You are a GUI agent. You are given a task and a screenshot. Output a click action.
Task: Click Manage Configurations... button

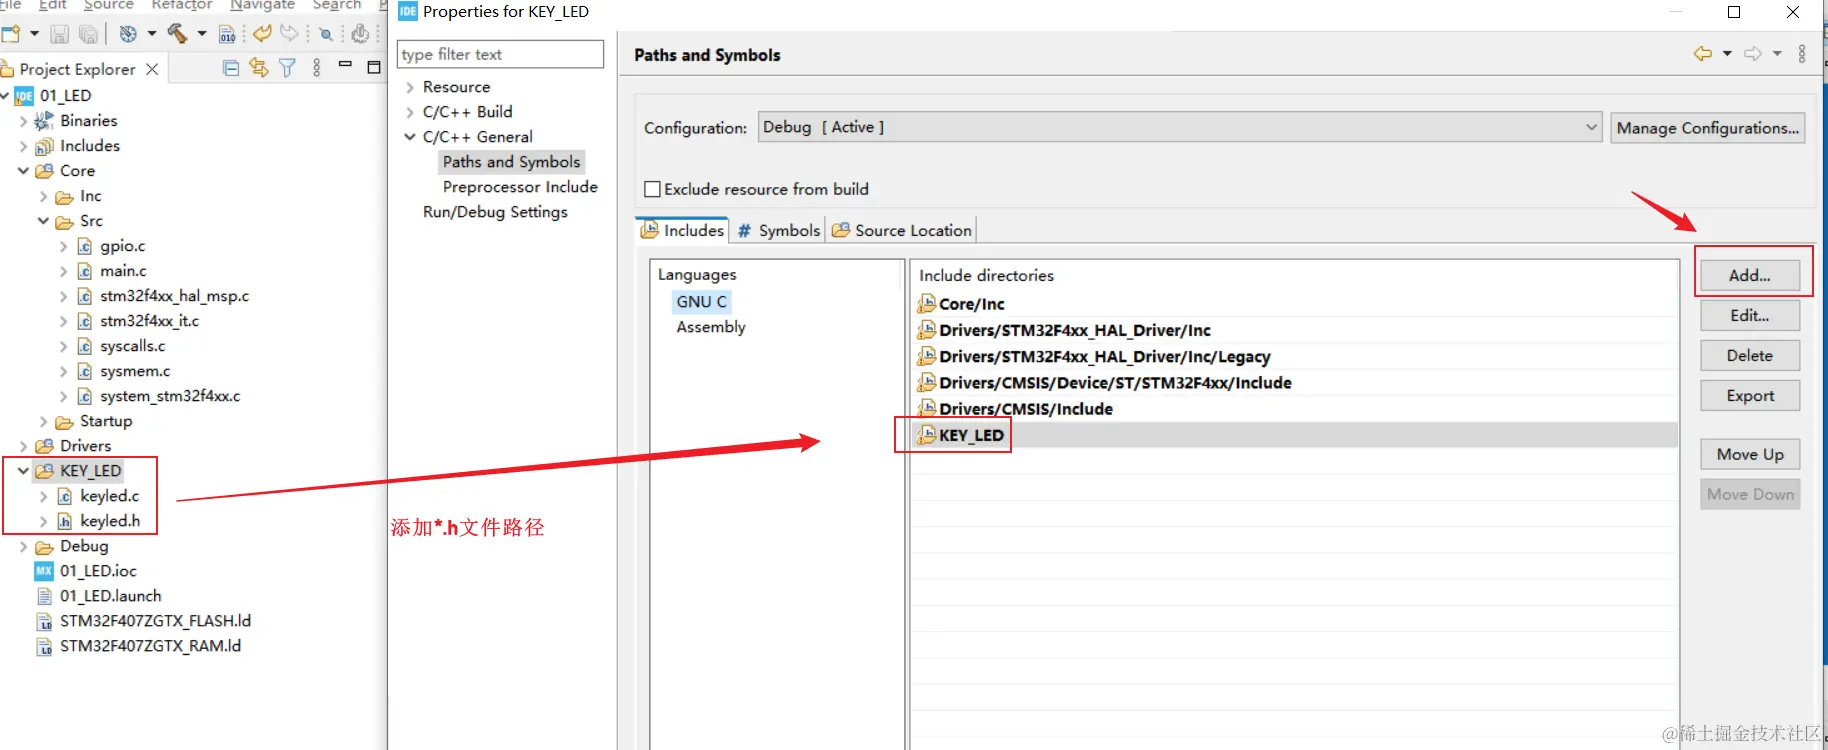[1708, 128]
